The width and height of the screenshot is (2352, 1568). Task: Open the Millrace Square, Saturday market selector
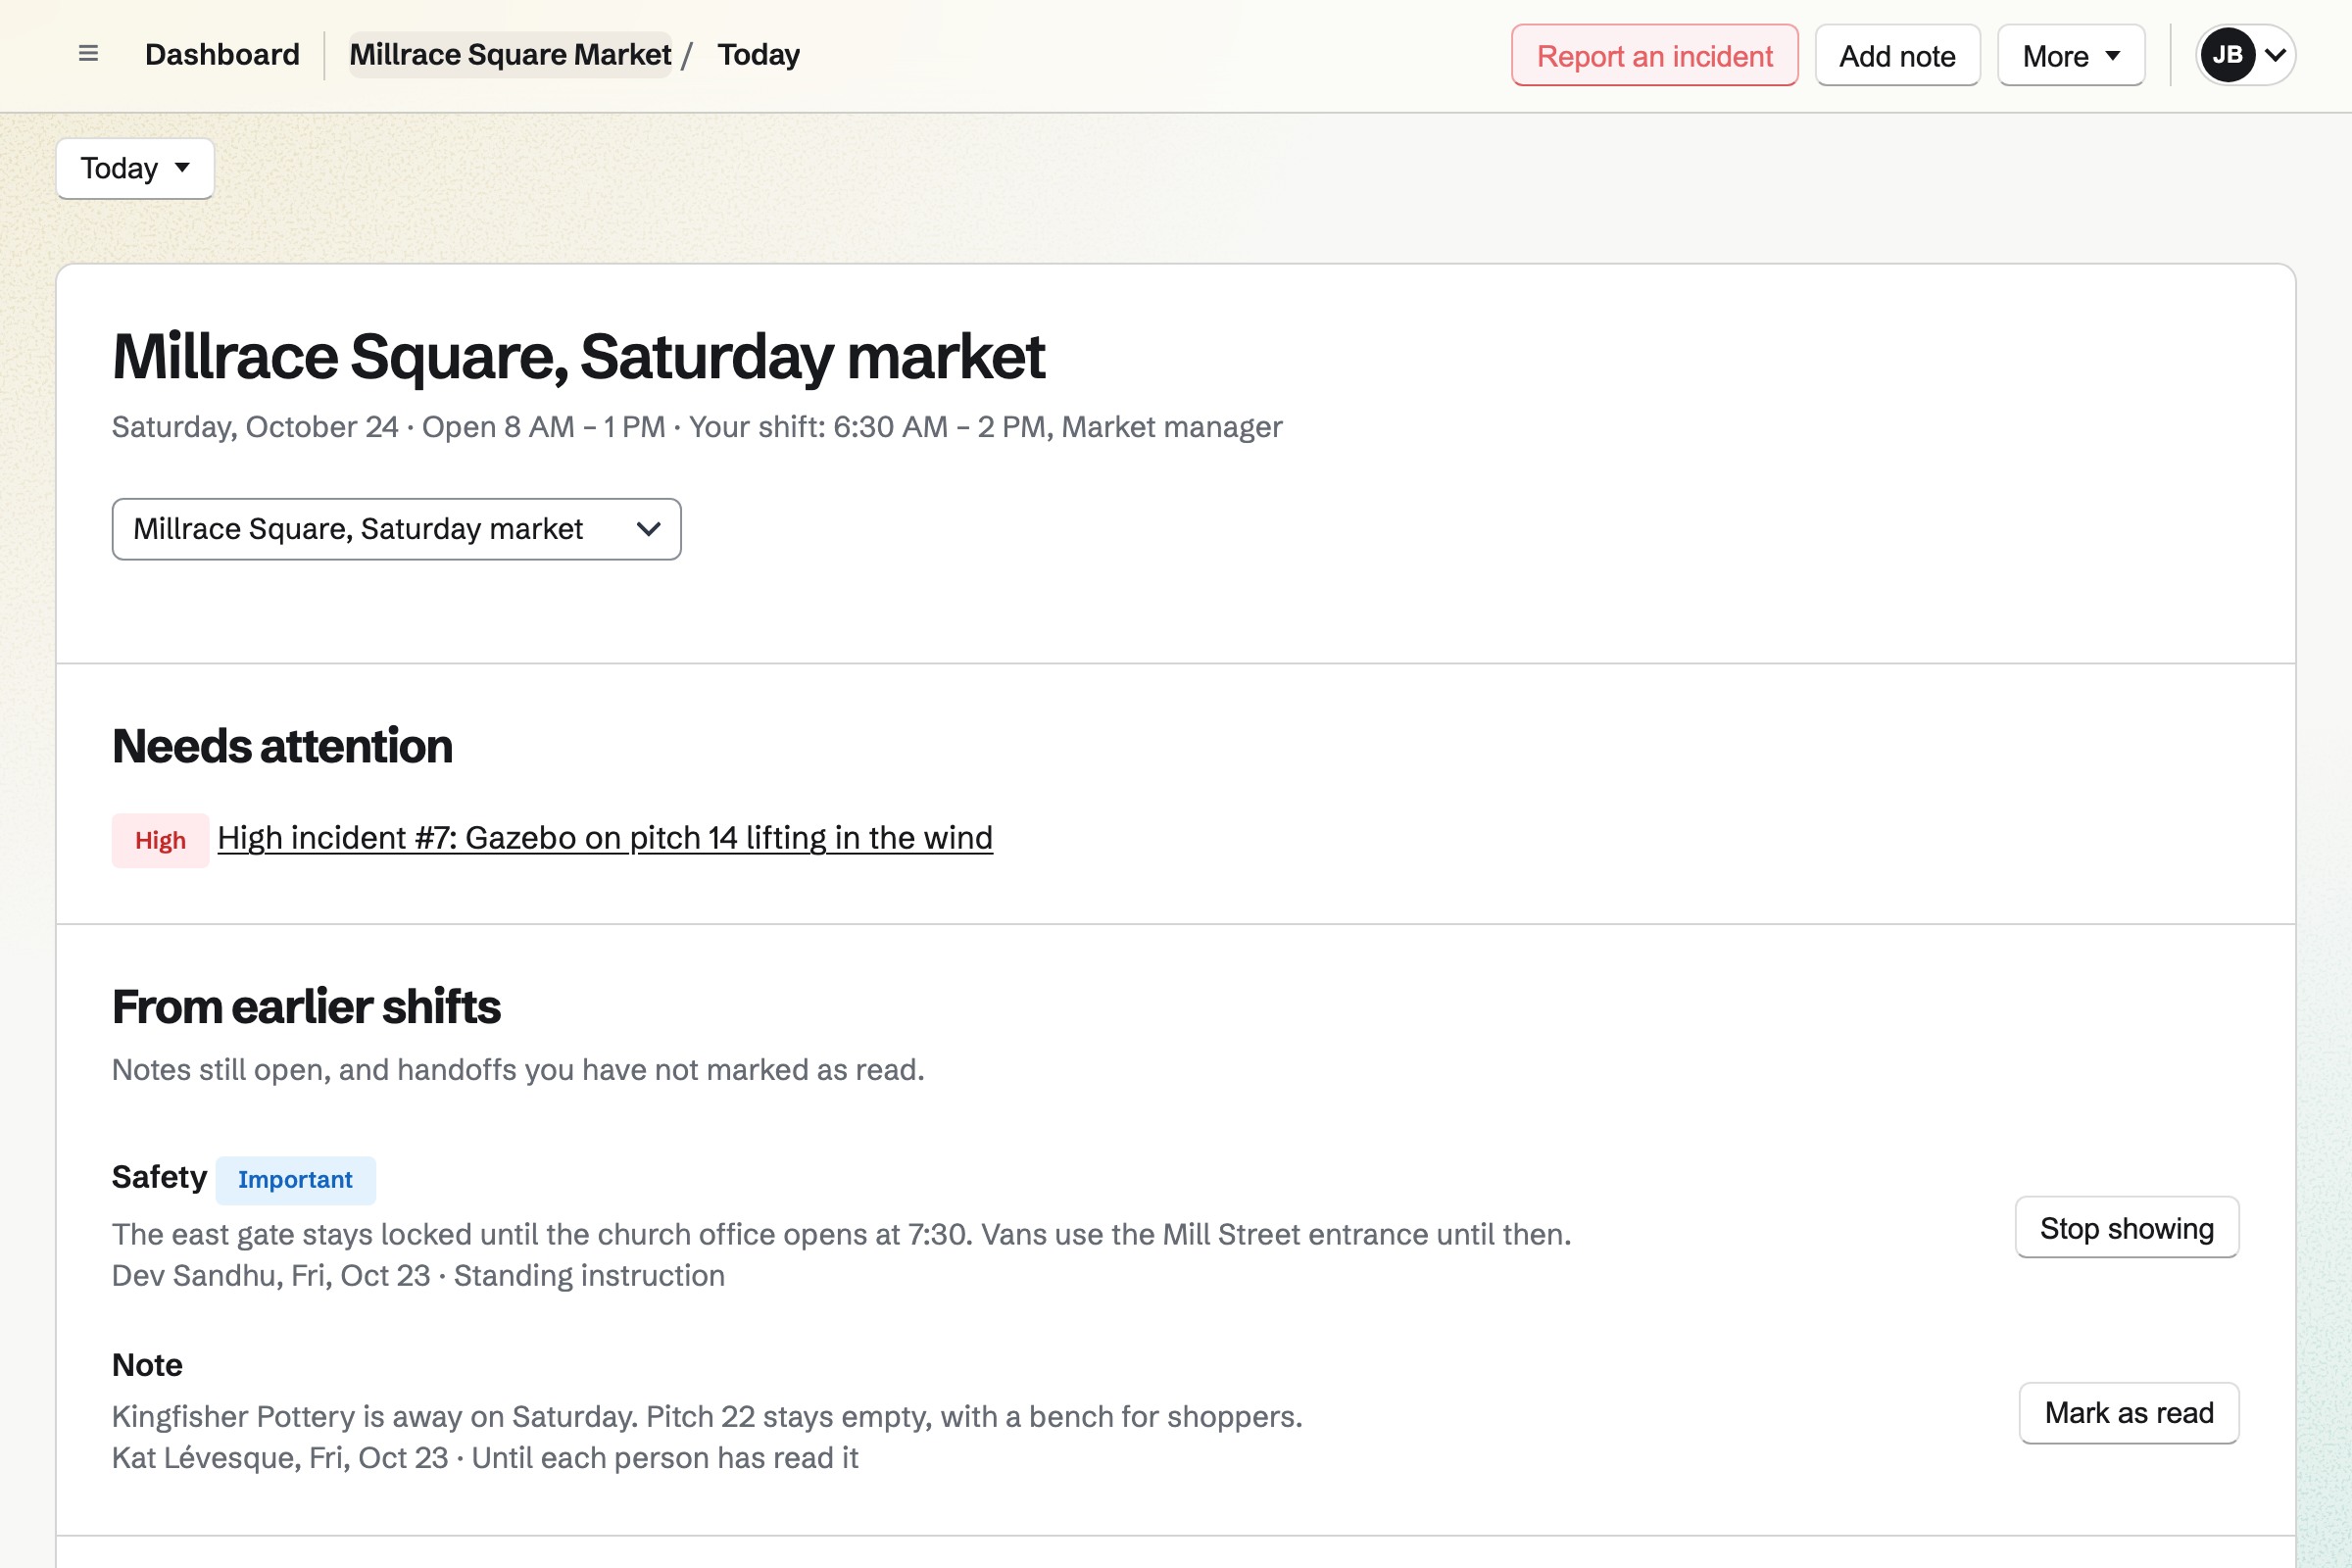click(x=396, y=529)
